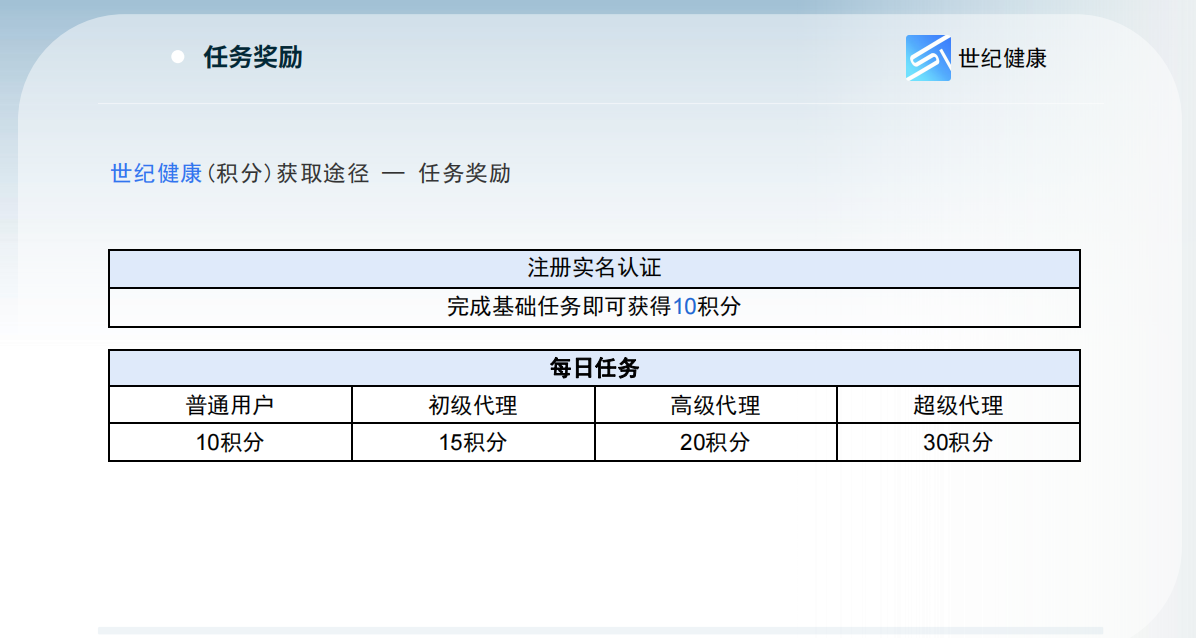
Task: Click the 世纪健康 brand name beside logo
Action: click(x=1002, y=58)
